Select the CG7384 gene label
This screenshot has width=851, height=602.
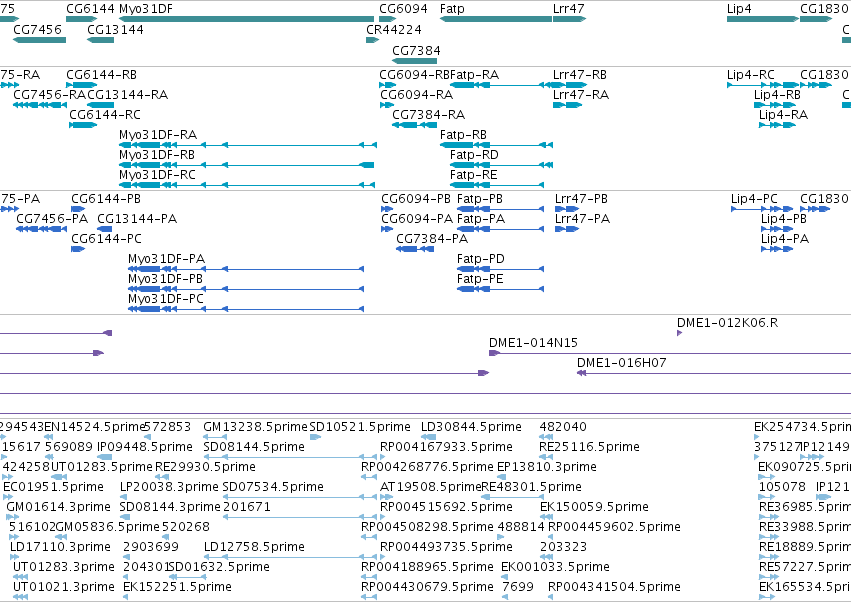tap(416, 50)
